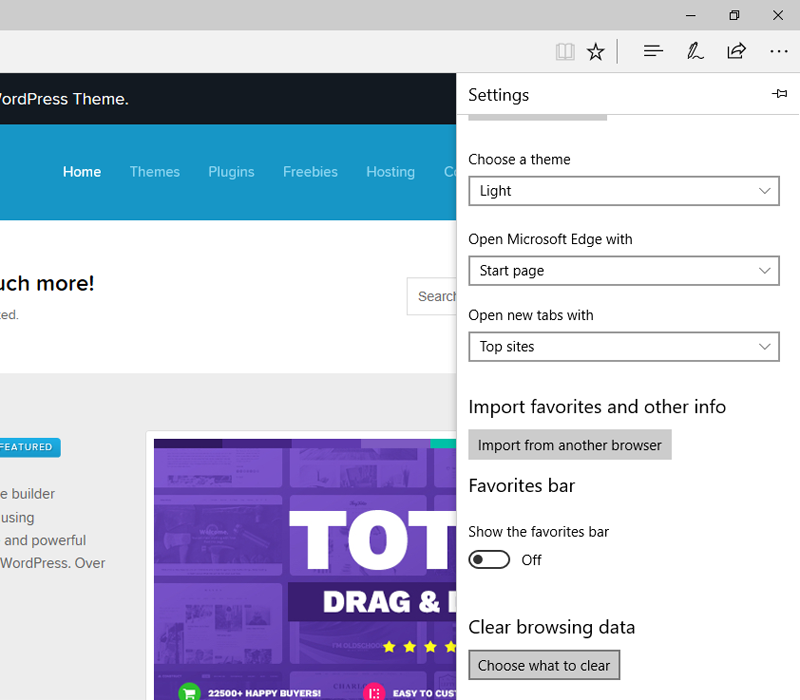This screenshot has height=700, width=800.
Task: Open Freebies in site navigation
Action: (310, 172)
